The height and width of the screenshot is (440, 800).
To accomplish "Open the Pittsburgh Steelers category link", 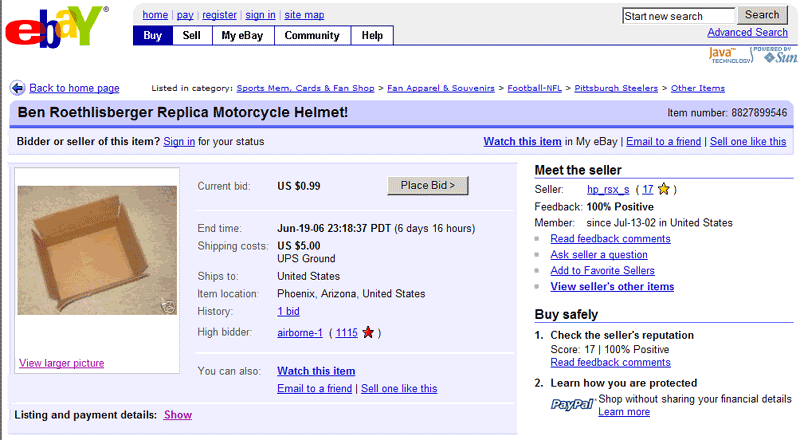I will pyautogui.click(x=616, y=88).
